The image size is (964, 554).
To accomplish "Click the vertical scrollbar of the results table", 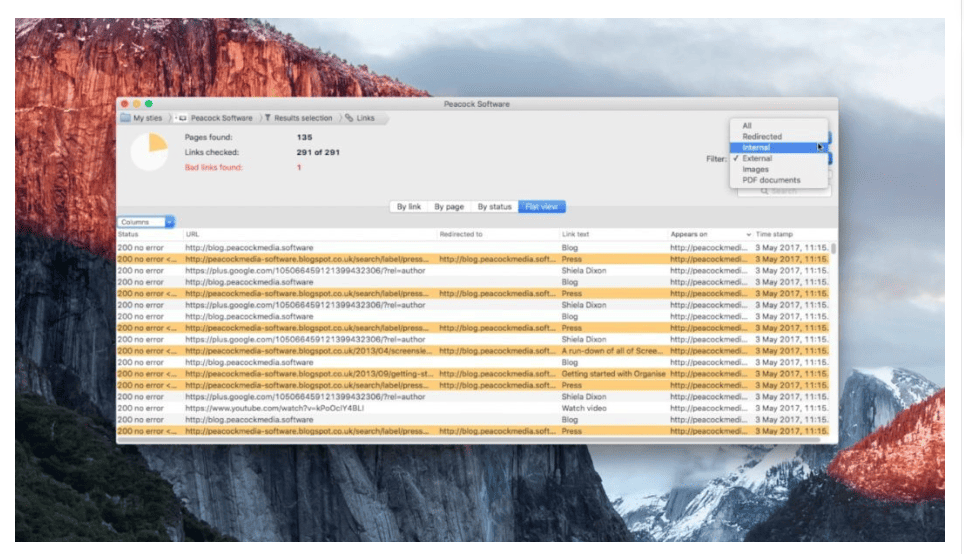I will pos(834,248).
